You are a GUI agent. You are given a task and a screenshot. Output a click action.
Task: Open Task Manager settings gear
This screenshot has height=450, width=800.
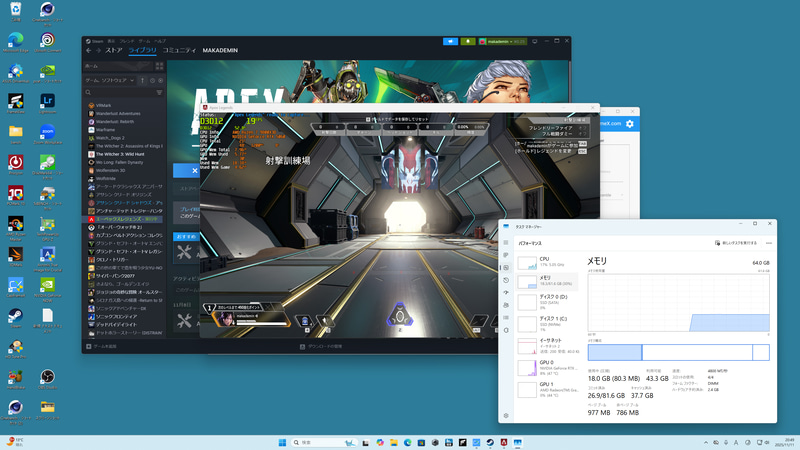(506, 415)
